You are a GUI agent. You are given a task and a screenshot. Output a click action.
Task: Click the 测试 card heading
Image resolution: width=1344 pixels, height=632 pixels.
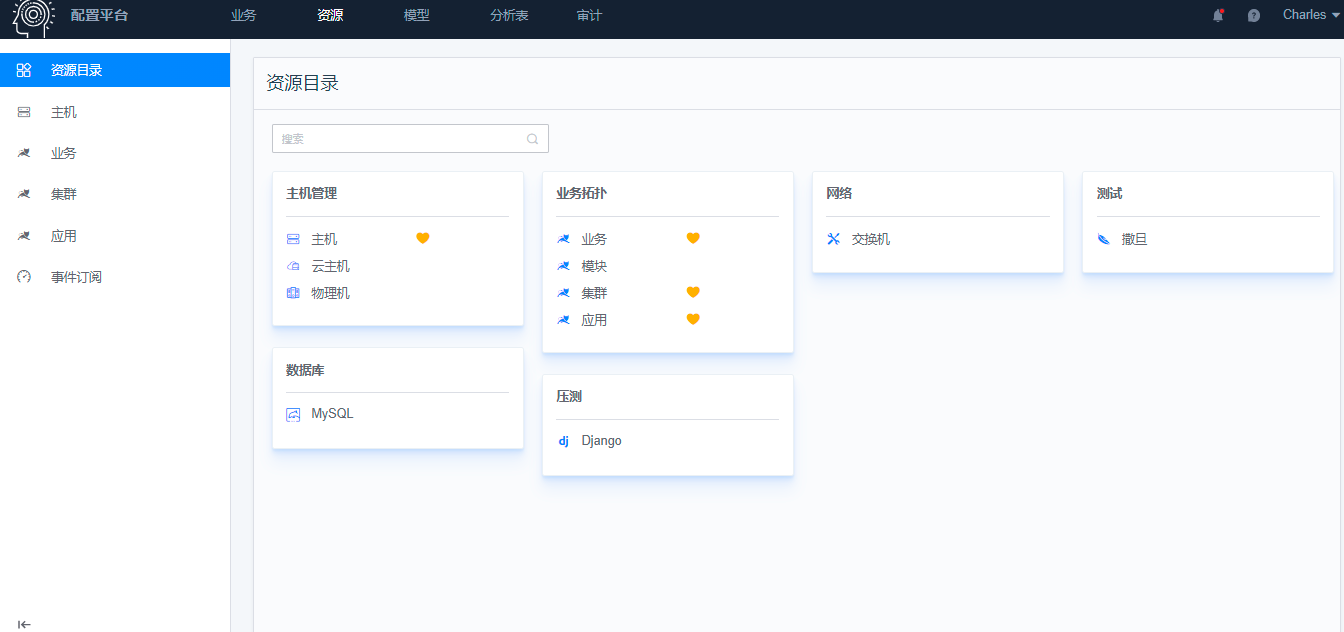[1109, 193]
